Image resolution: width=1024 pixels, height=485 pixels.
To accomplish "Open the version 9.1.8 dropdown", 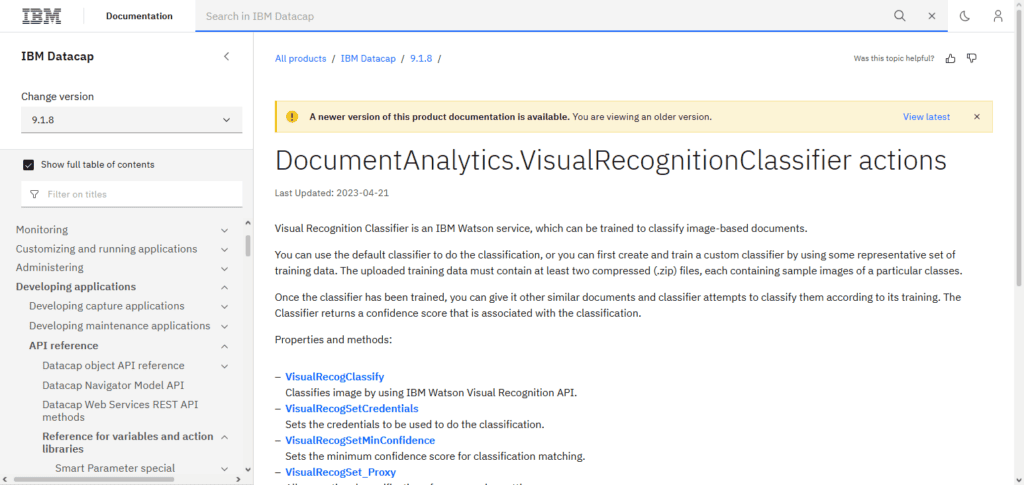I will click(x=132, y=120).
